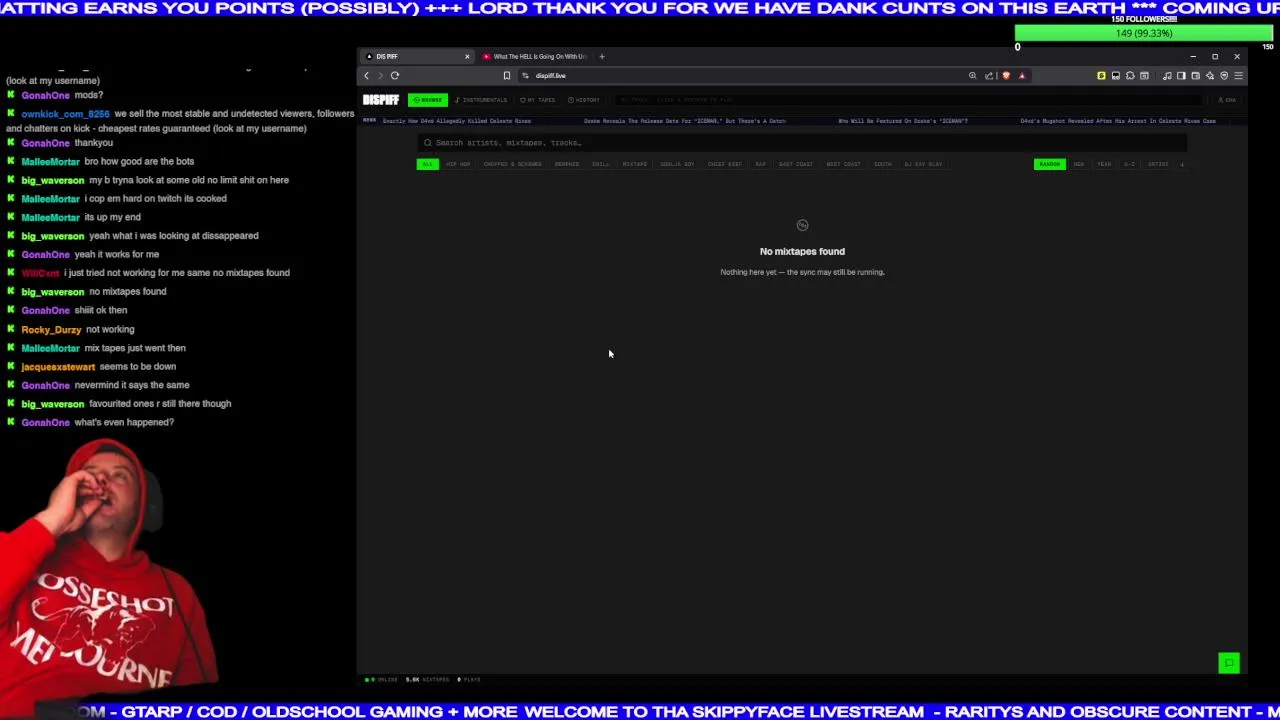Select the East Coast filter chip

pyautogui.click(x=796, y=164)
